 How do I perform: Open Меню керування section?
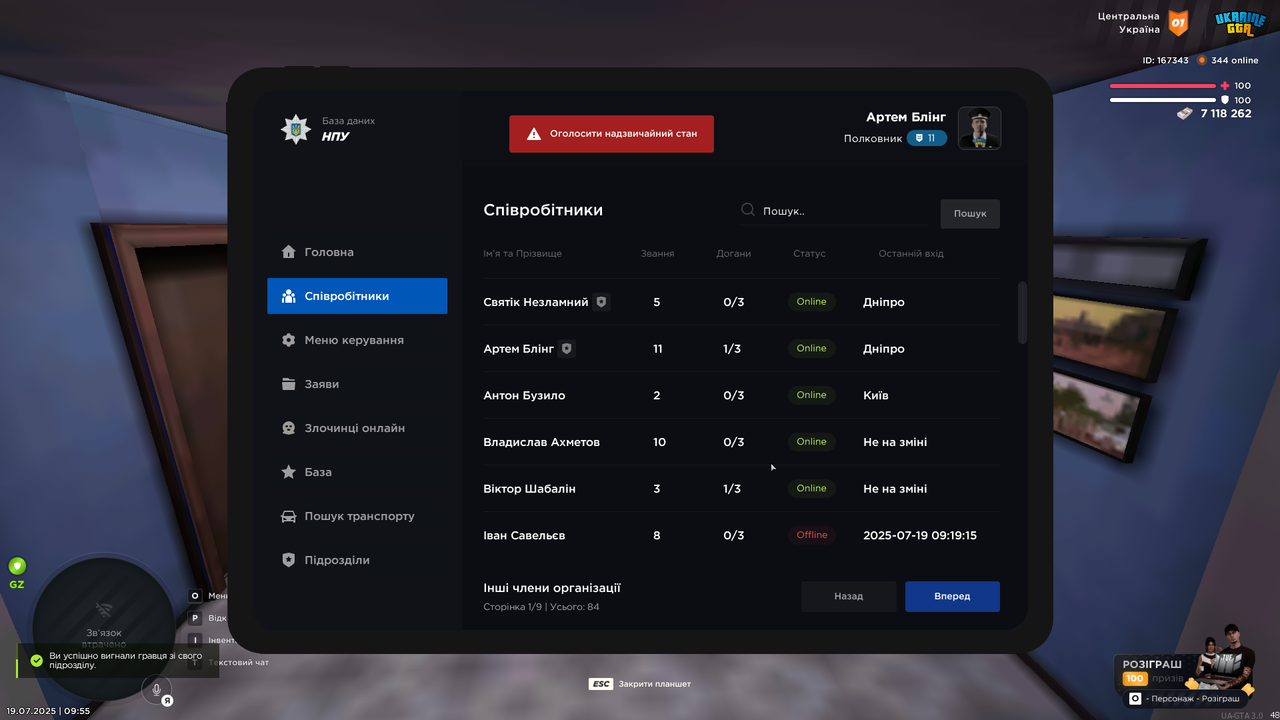coord(357,340)
